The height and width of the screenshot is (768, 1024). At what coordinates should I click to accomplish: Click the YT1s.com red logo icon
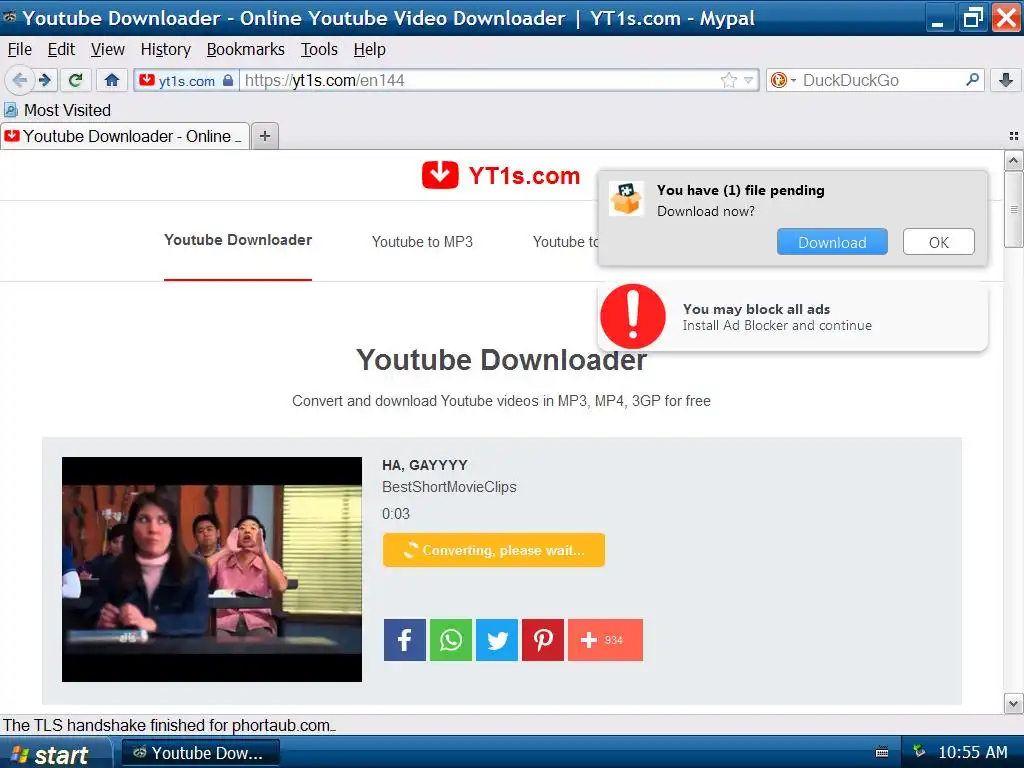[440, 175]
